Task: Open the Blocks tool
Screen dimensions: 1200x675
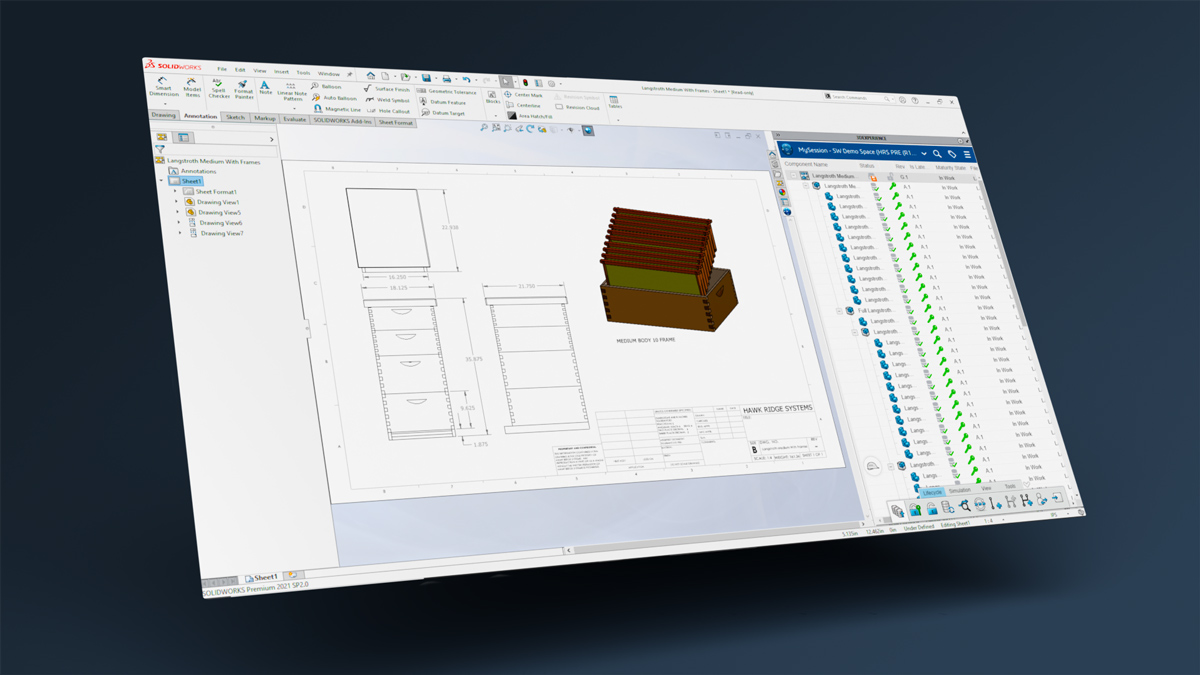Action: [492, 97]
